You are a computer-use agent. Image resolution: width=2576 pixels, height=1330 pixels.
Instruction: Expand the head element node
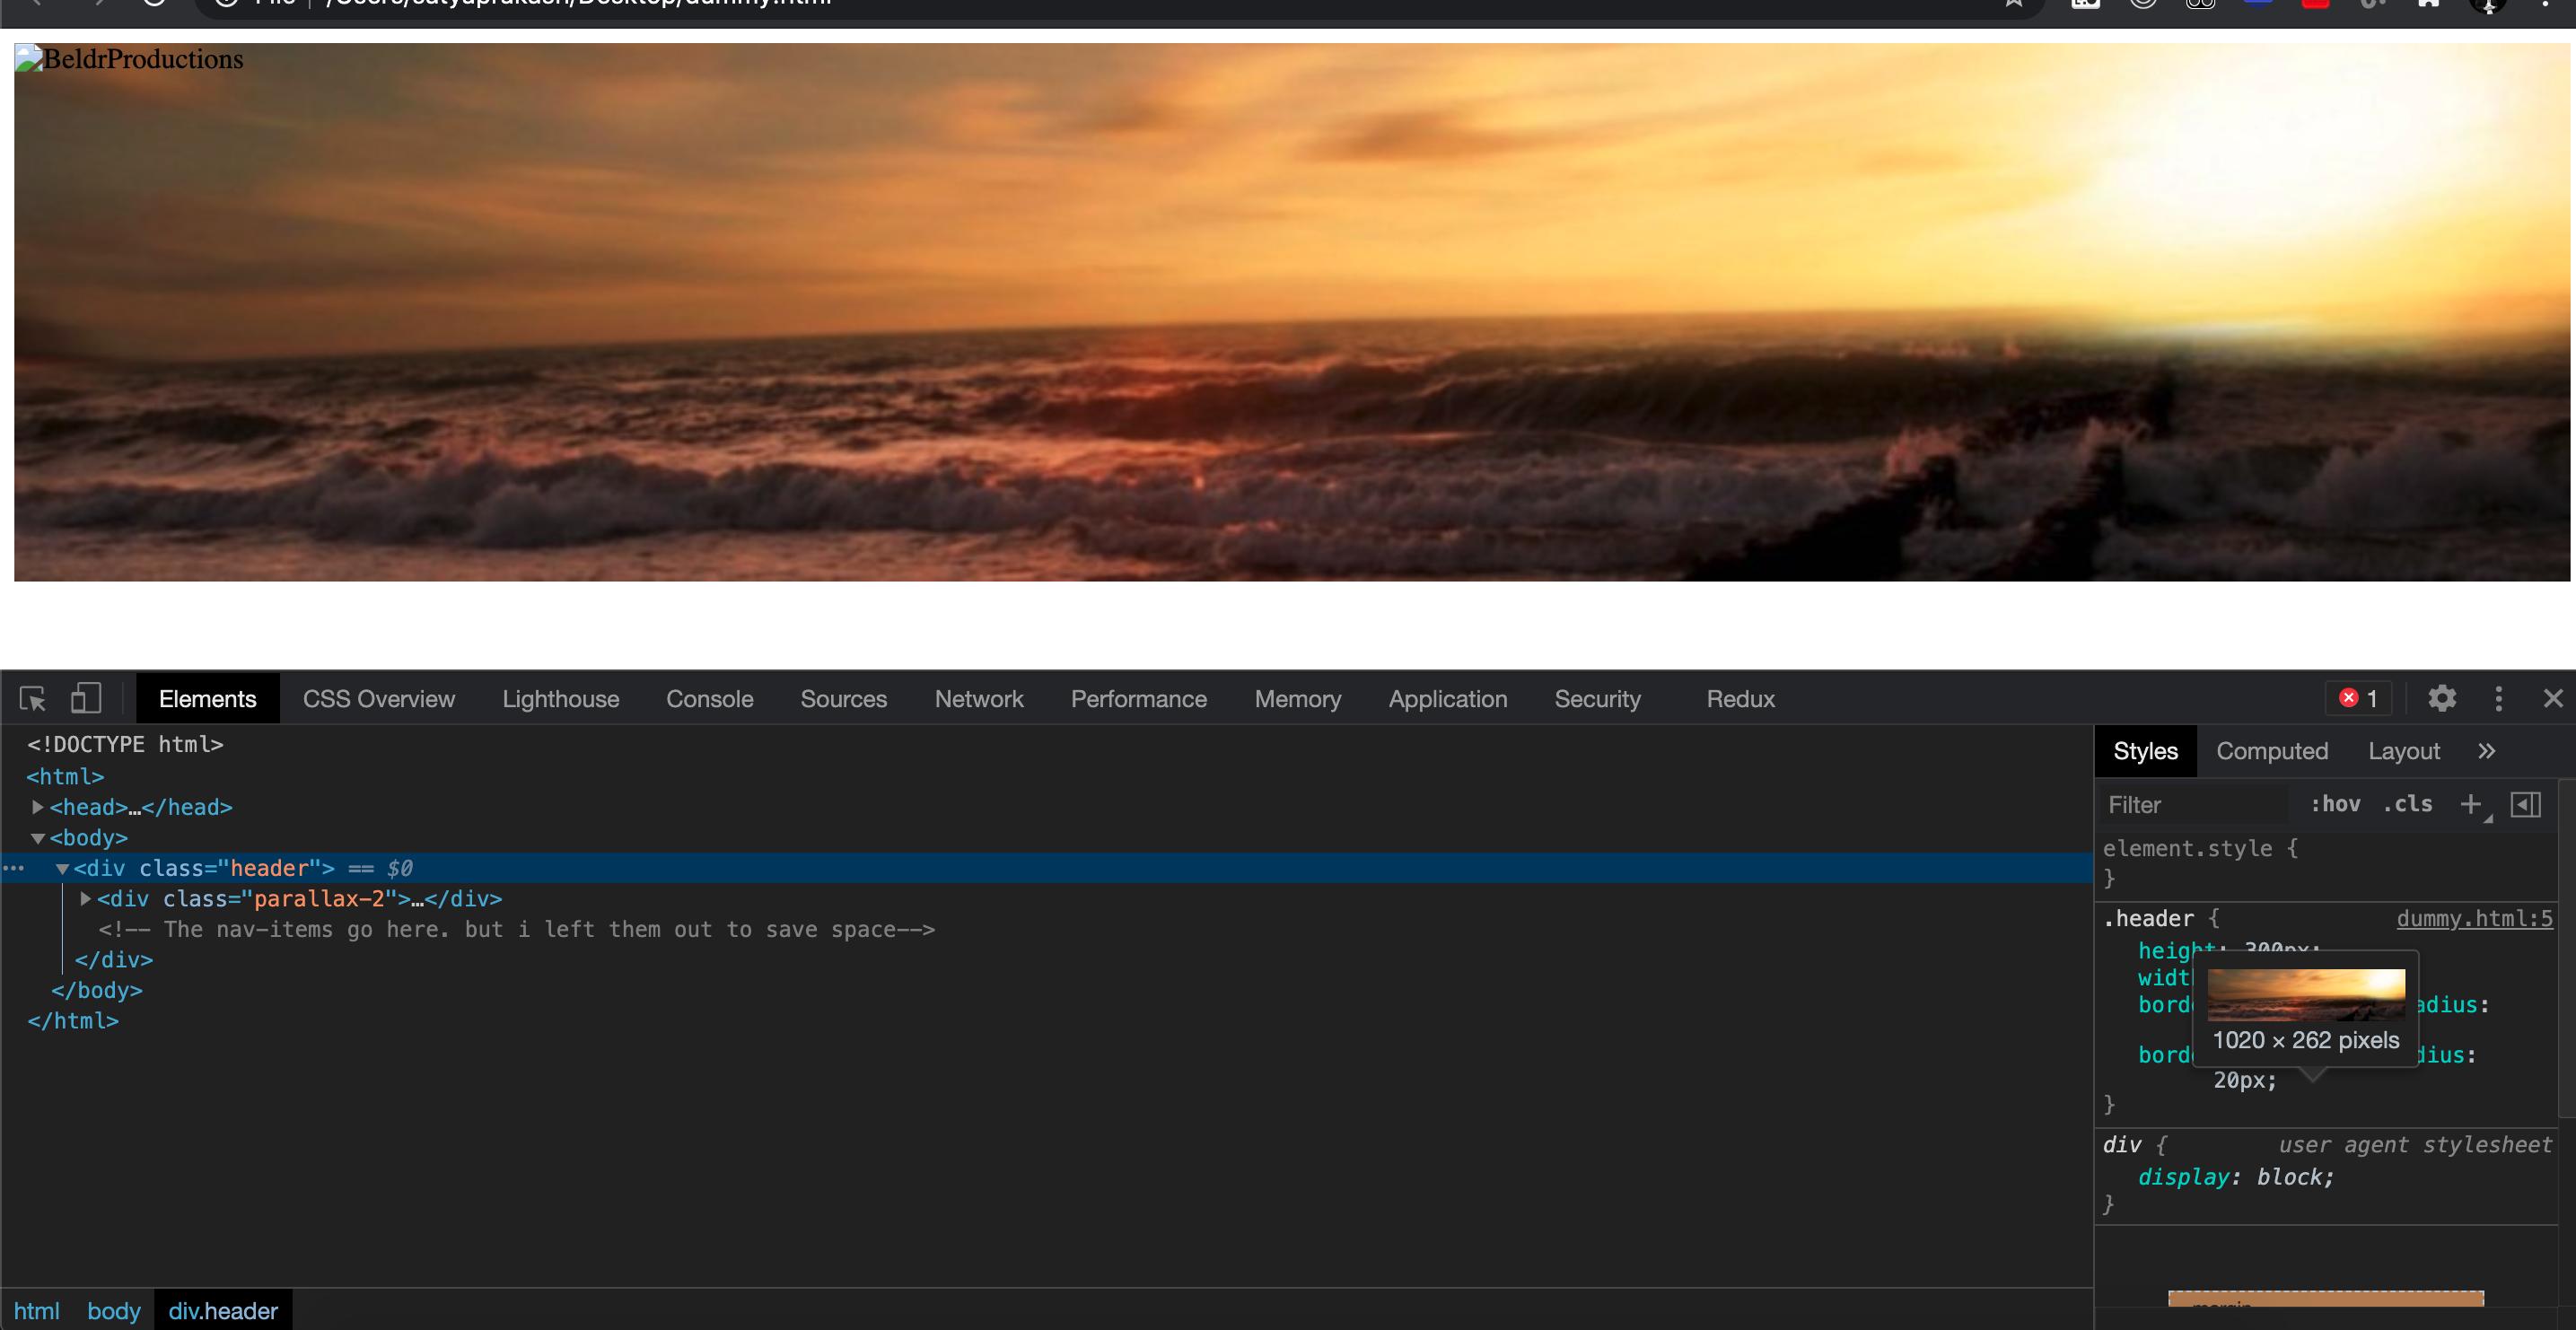[x=38, y=807]
